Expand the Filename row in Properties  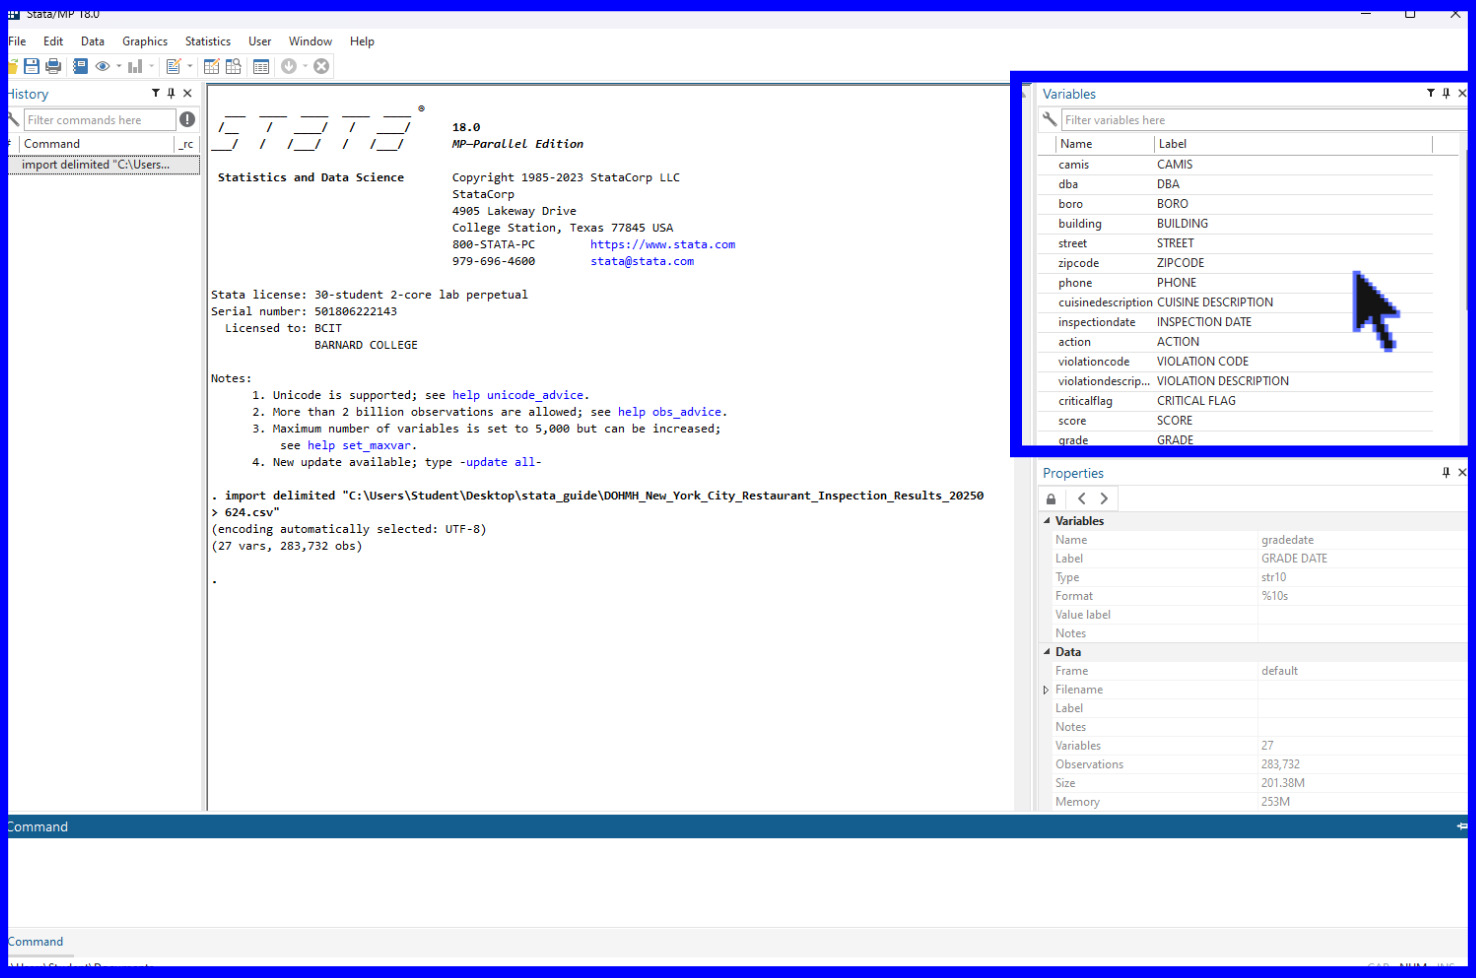point(1046,690)
